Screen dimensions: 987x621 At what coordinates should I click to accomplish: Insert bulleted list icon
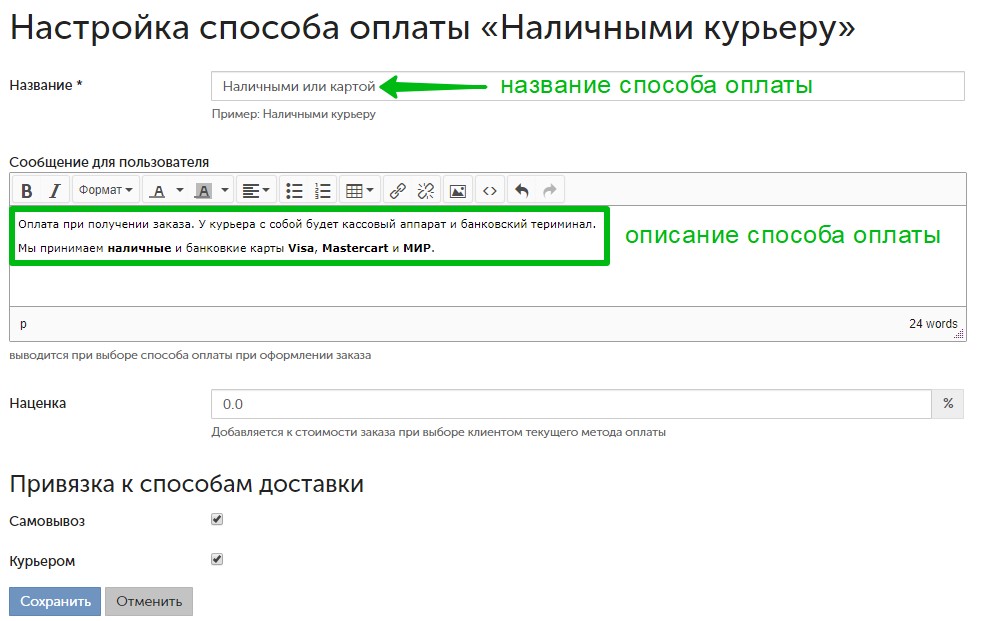[x=294, y=190]
